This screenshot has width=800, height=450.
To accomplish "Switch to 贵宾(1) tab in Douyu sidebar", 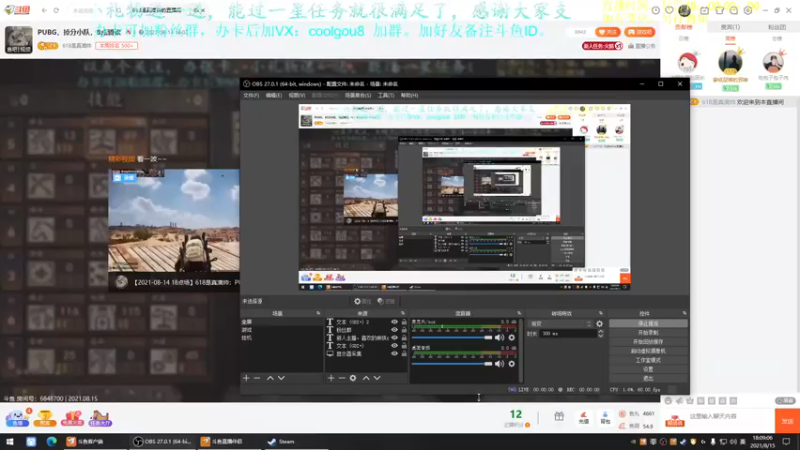I will coord(730,27).
